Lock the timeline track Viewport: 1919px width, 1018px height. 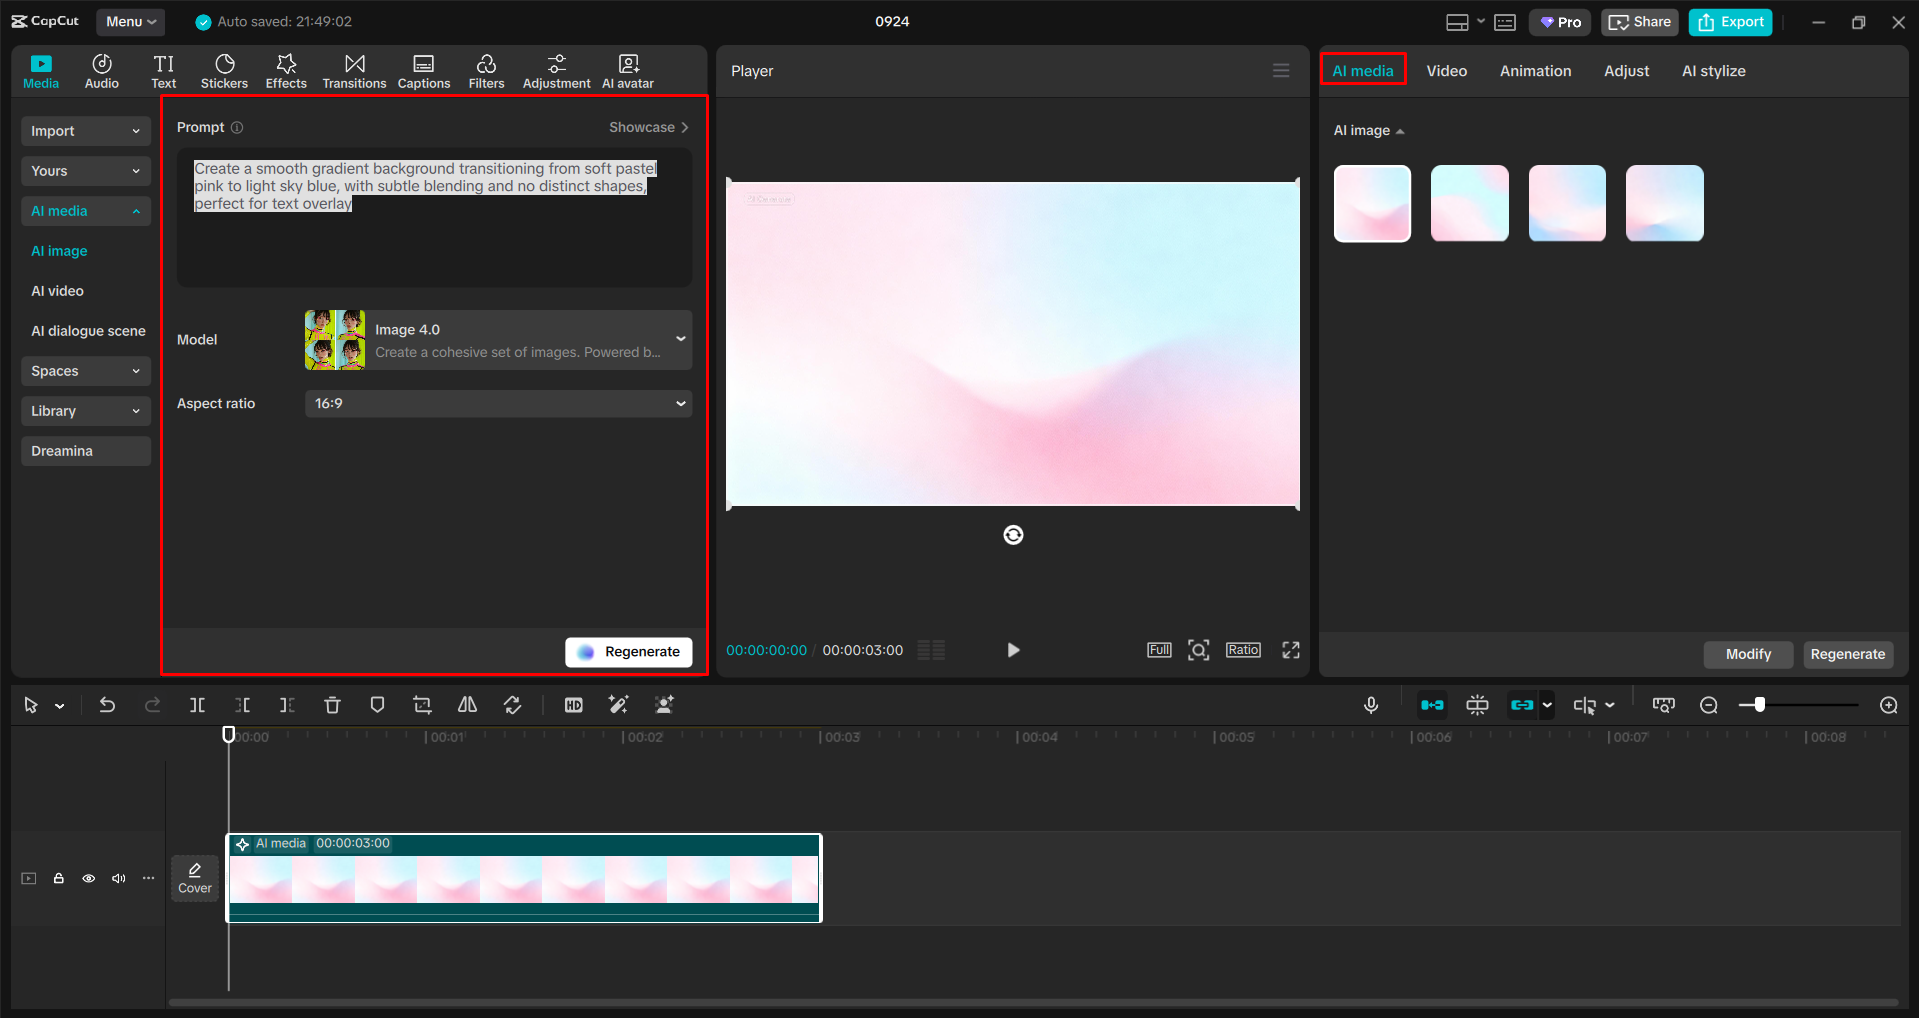pos(59,878)
